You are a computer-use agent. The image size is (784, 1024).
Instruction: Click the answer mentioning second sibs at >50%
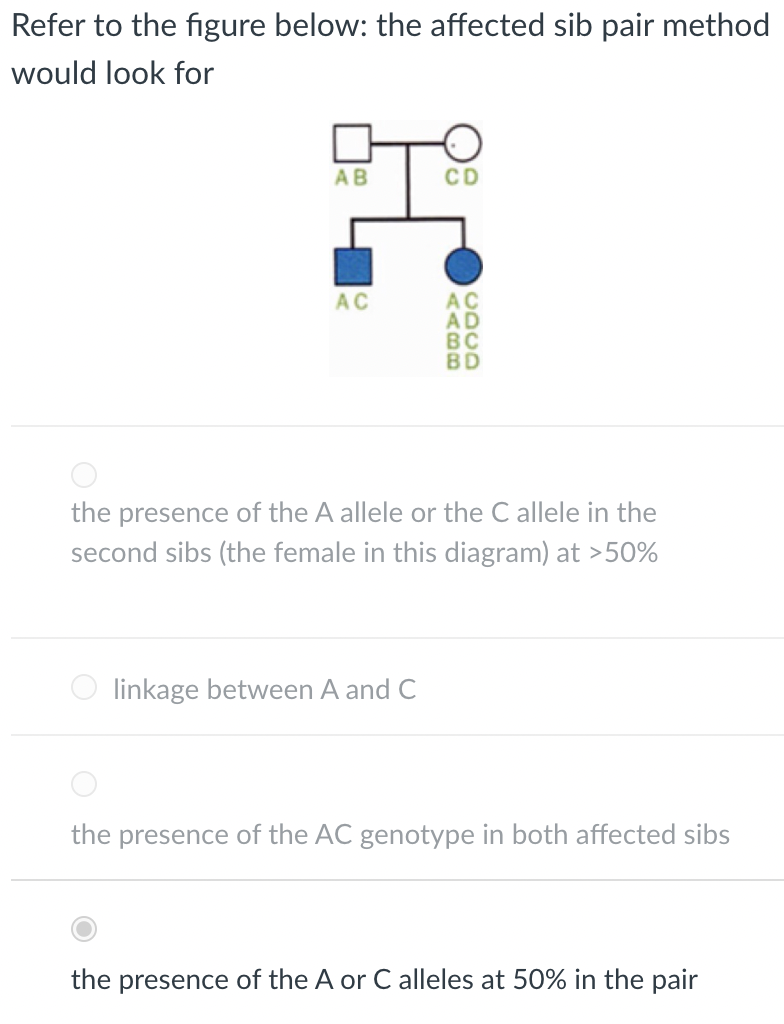tap(363, 532)
